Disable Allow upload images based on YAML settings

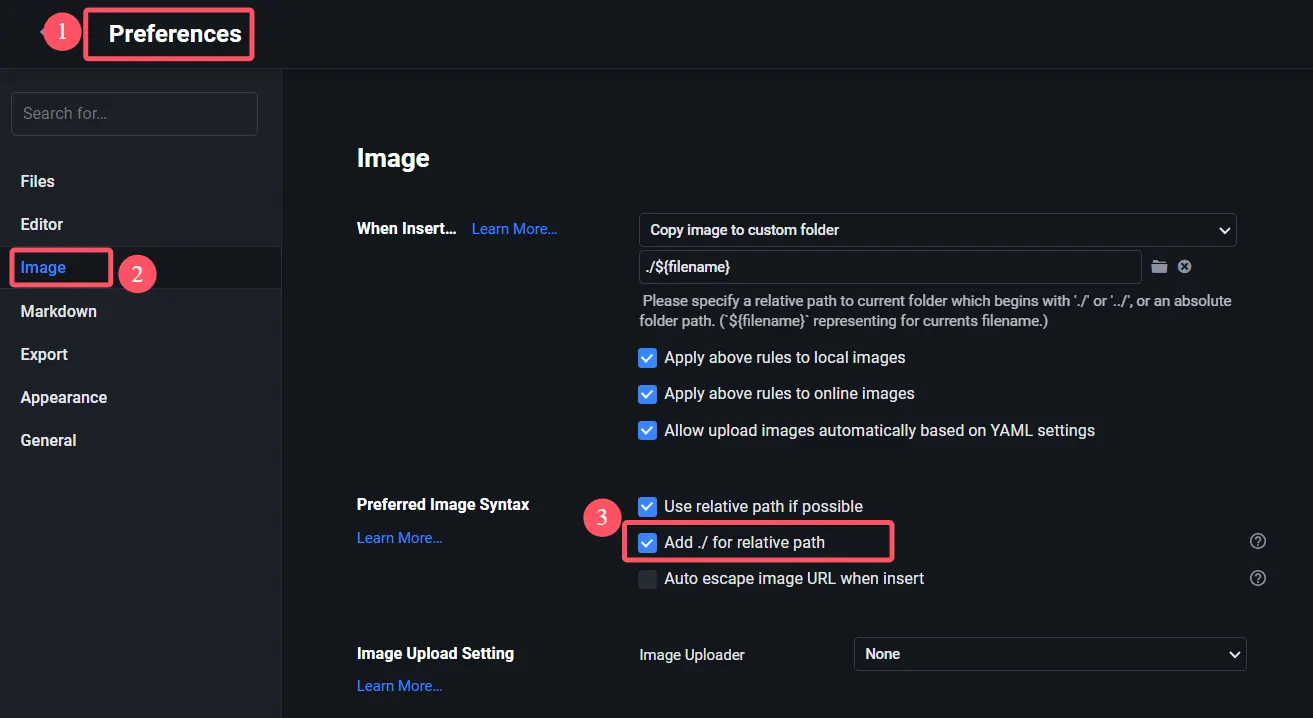point(648,431)
